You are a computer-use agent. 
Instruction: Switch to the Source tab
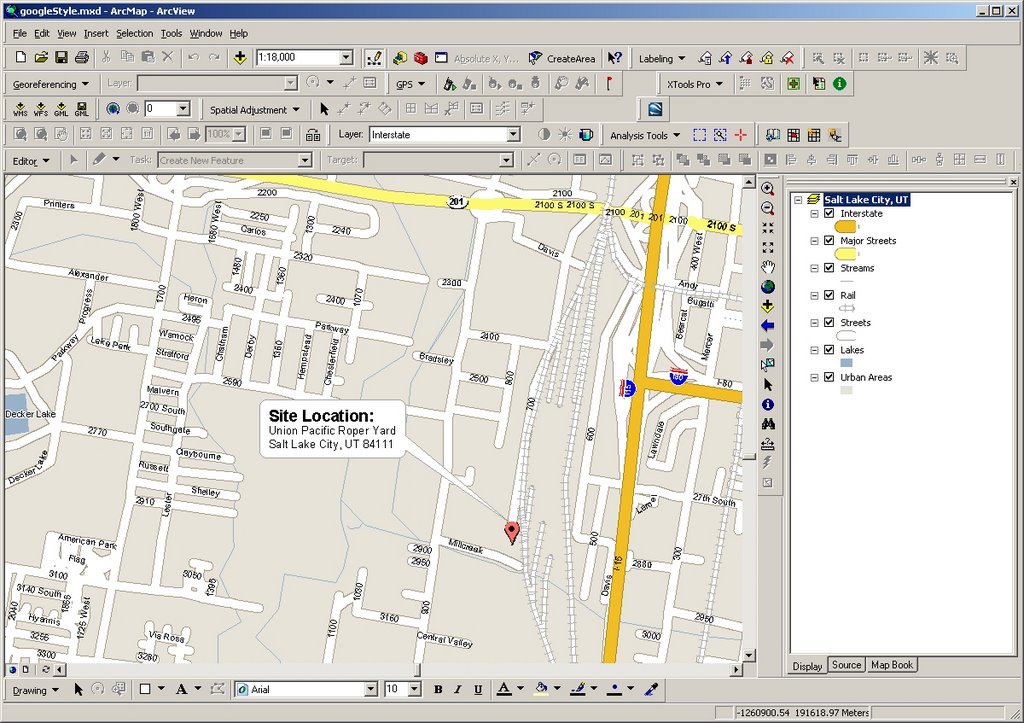pos(846,665)
